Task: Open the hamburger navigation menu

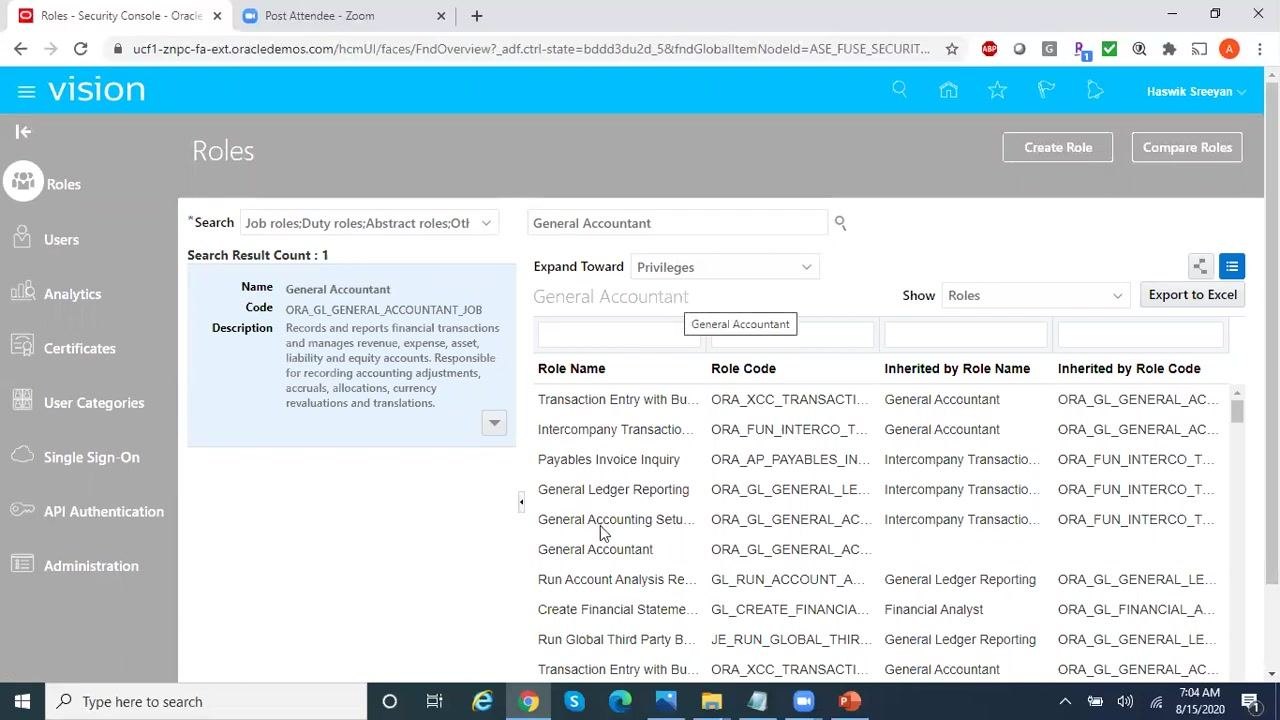Action: (27, 91)
